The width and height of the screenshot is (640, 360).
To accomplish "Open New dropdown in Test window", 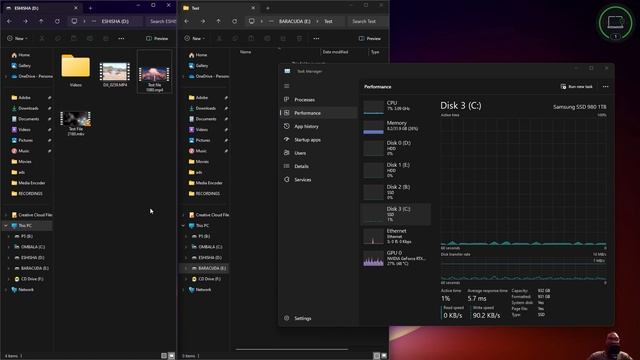I will (194, 38).
